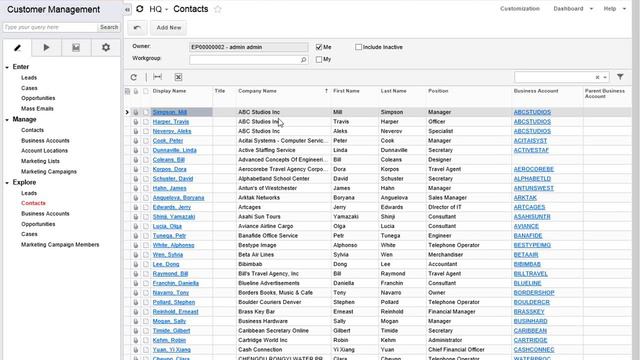Click the notes icon in Cook, Peter row
The image size is (640, 360).
tap(136, 141)
